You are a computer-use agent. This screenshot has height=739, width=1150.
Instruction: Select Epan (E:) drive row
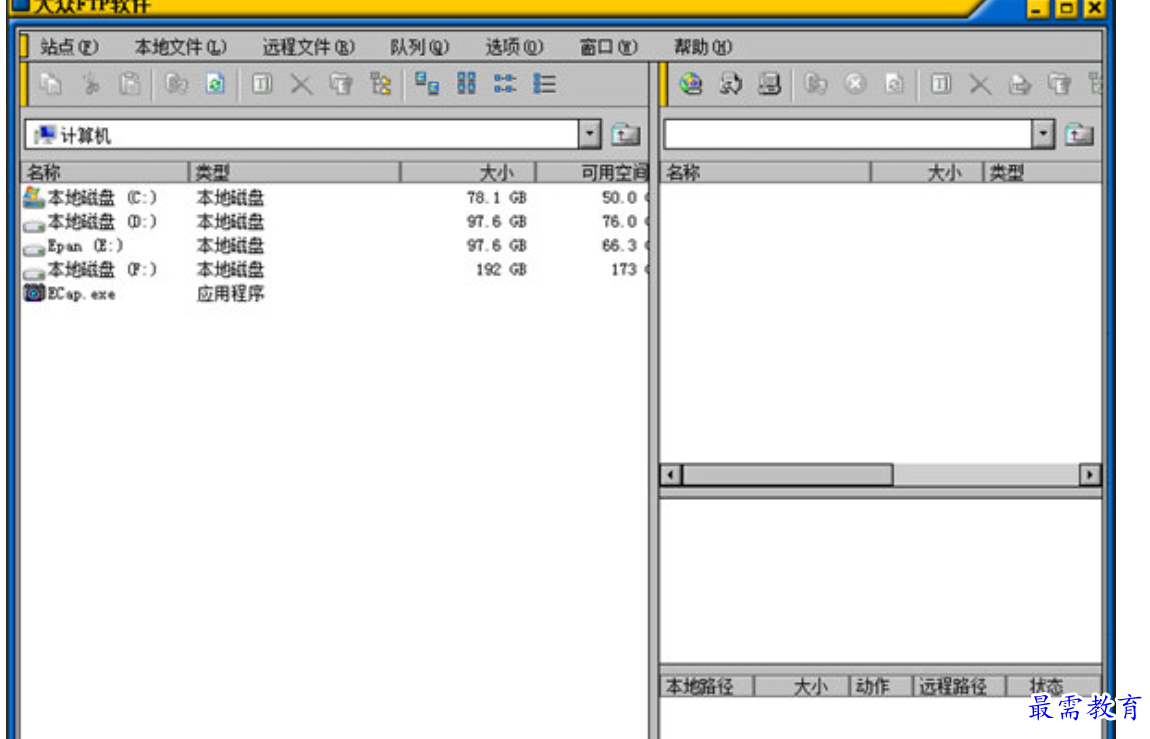(334, 246)
